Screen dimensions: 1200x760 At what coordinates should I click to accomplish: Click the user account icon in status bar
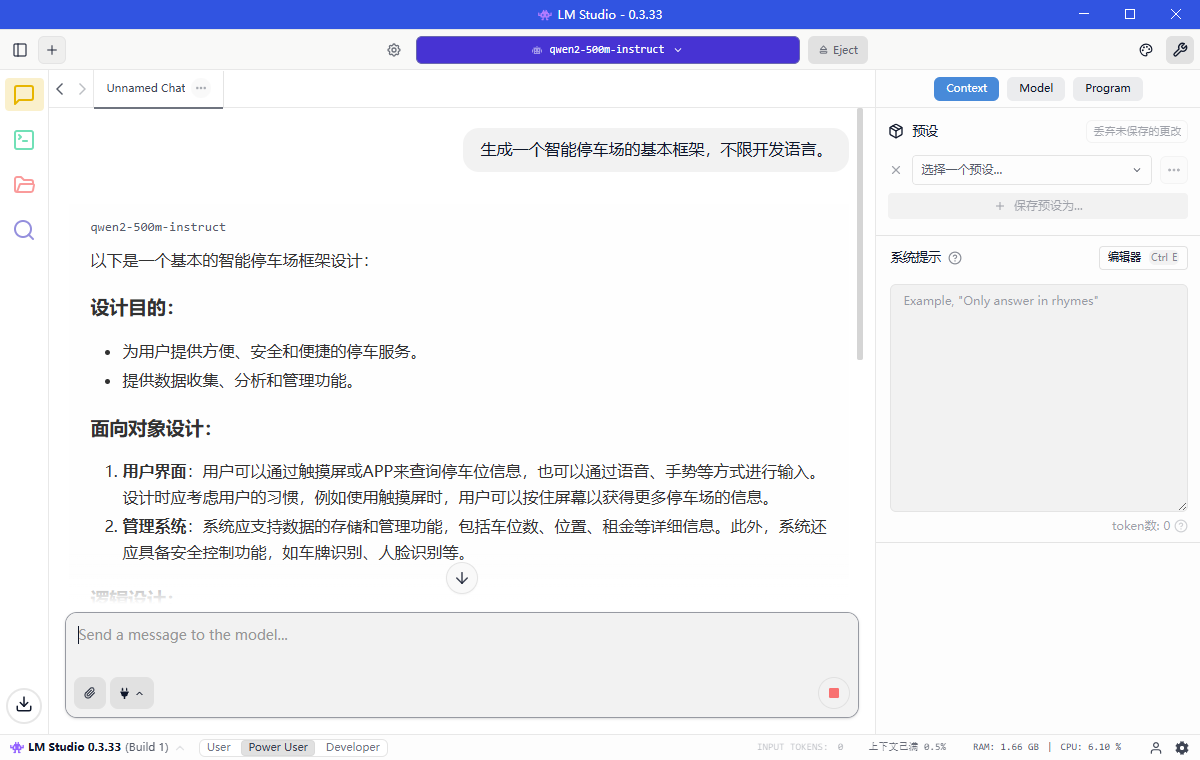click(x=1155, y=747)
